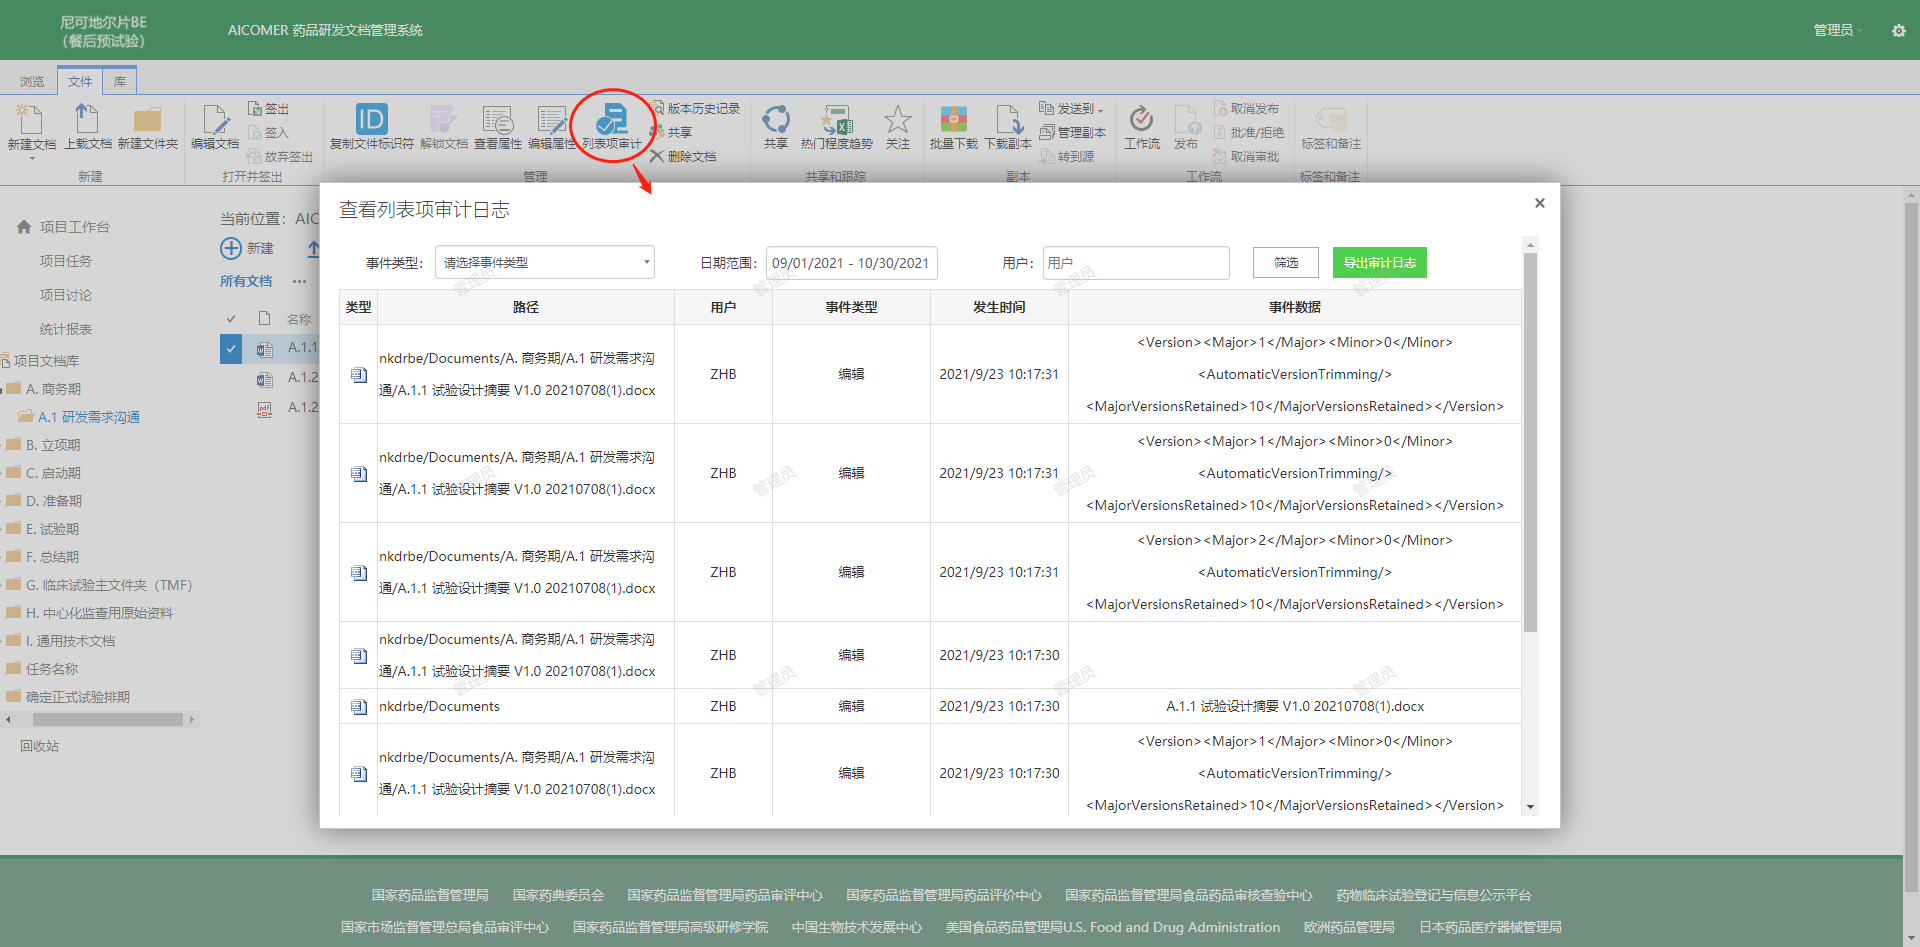
Task: Open the 工作流 workflow icon
Action: click(x=1141, y=120)
